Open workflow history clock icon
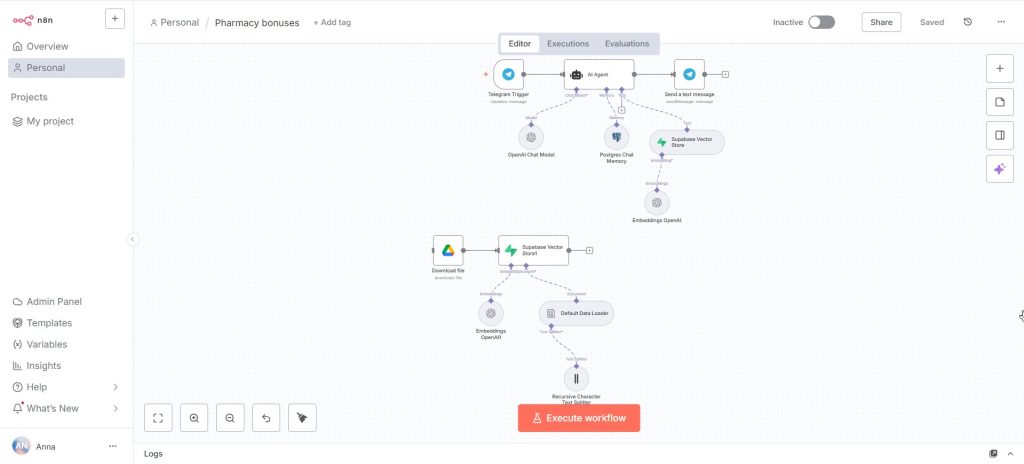The height and width of the screenshot is (464, 1024). click(967, 22)
